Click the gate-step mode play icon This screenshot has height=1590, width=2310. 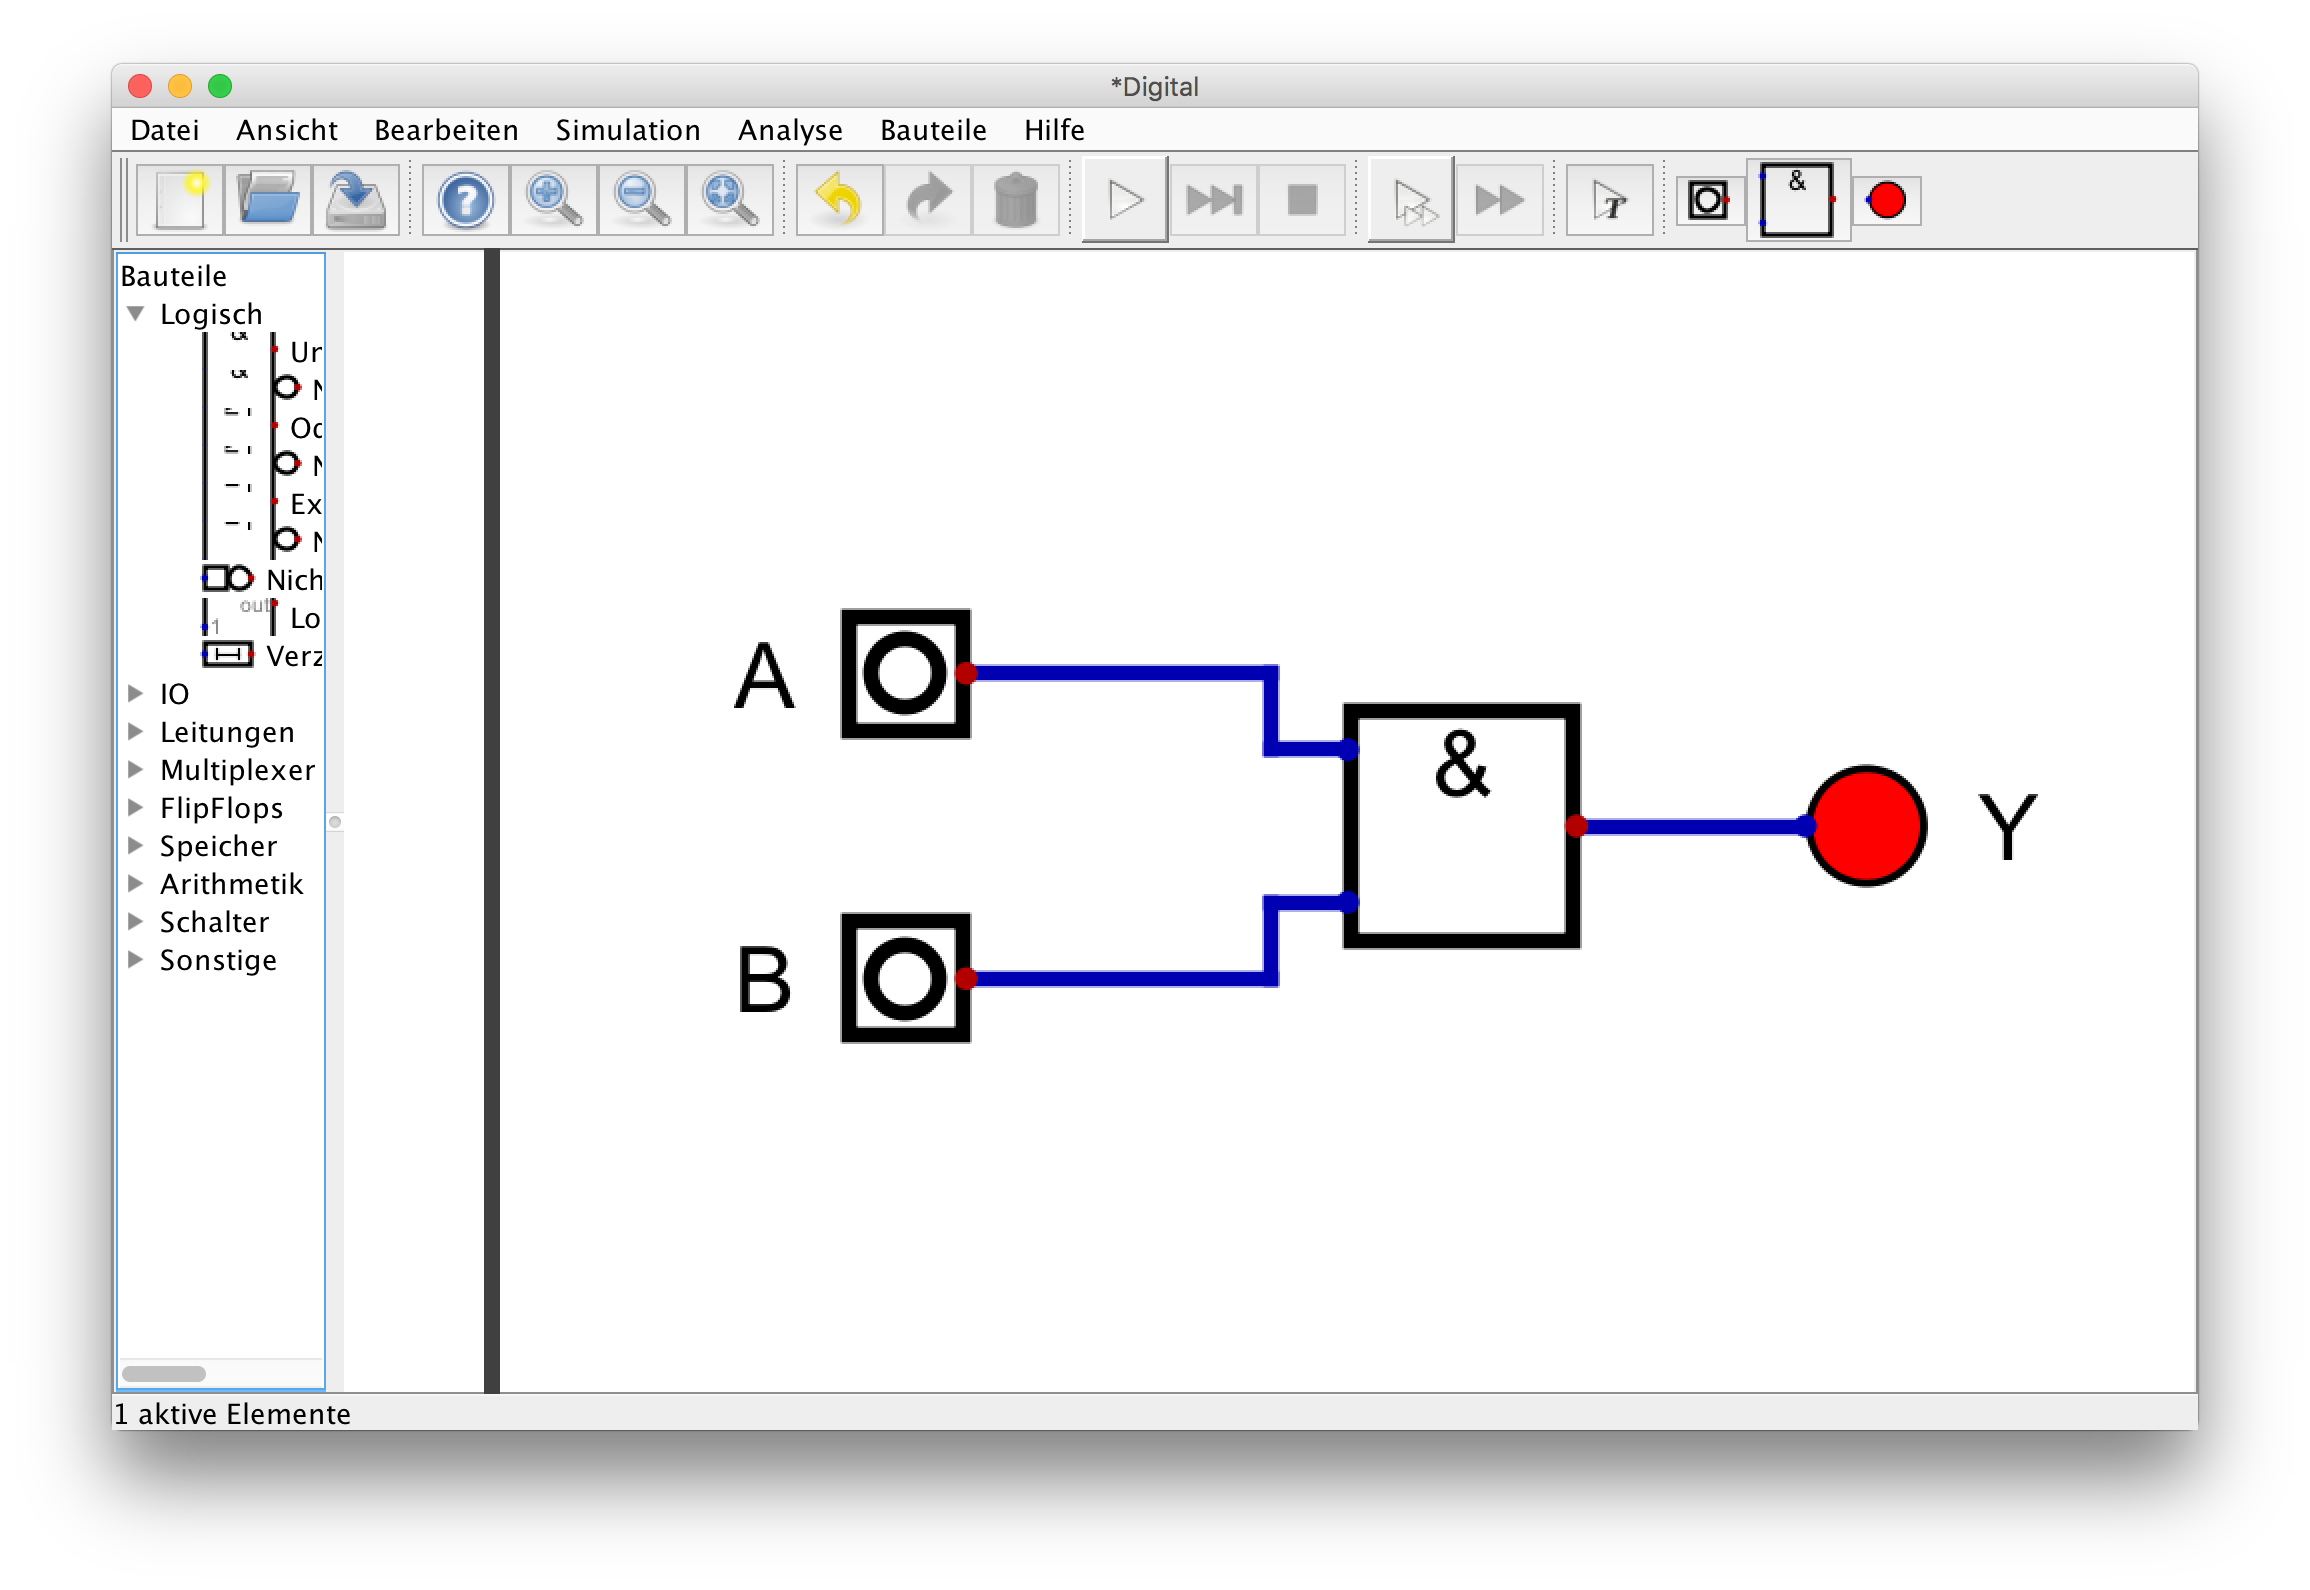(x=1411, y=200)
